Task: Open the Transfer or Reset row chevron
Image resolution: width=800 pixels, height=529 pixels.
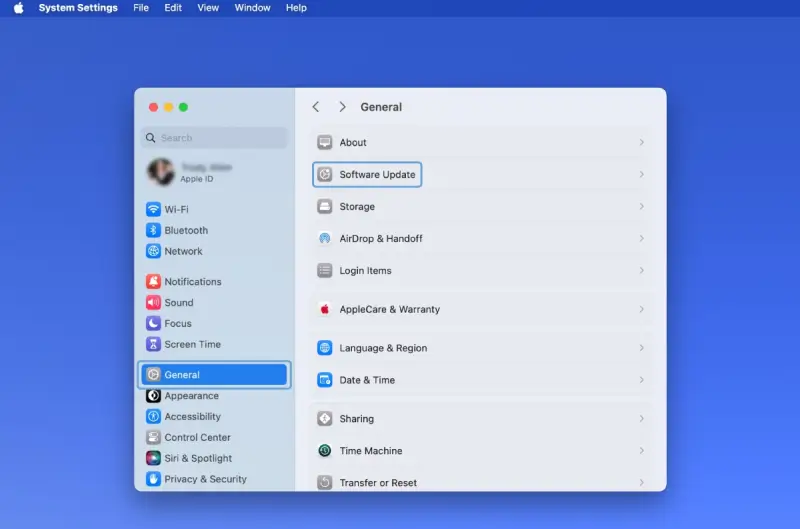Action: point(641,483)
